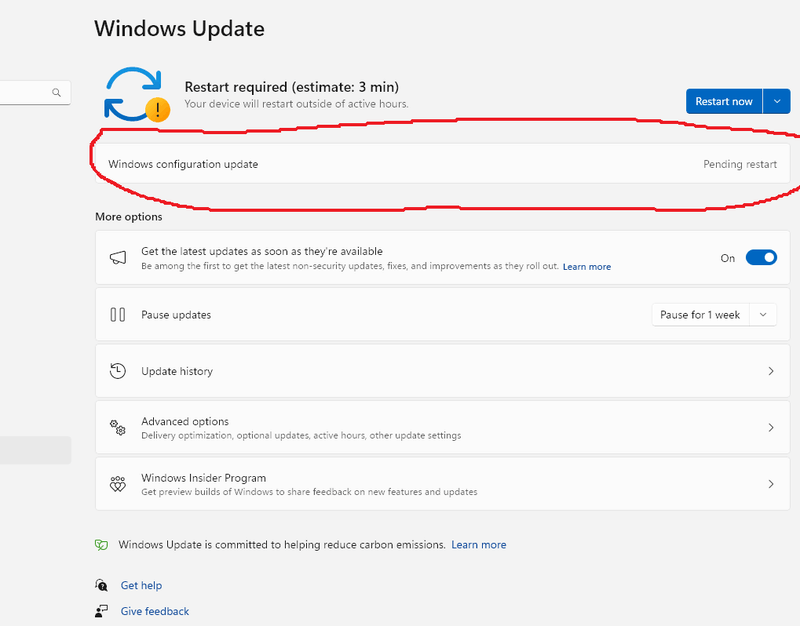Screen dimensions: 800x626
Task: Open Learn more about carbon emissions
Action: [479, 545]
